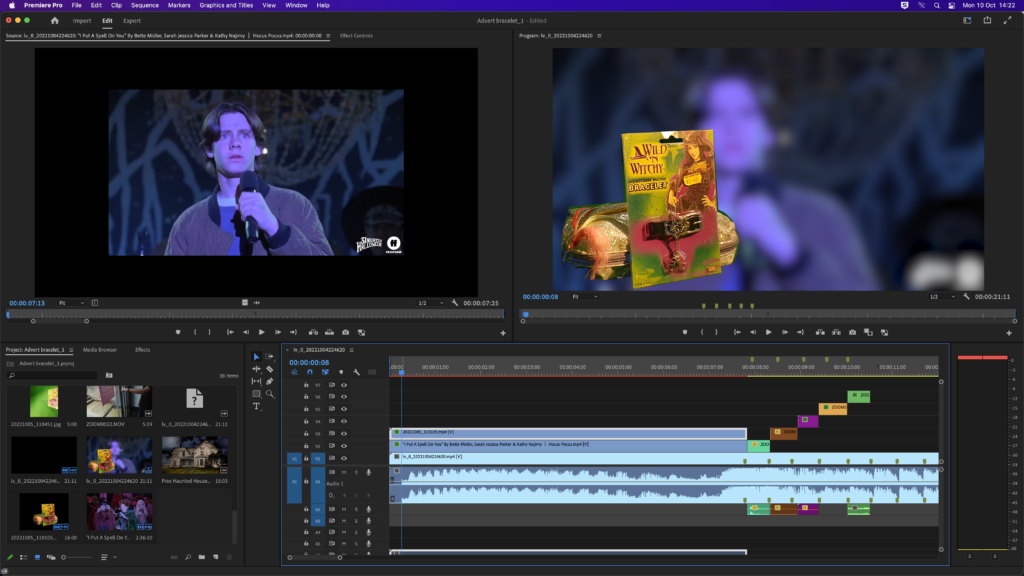Open Project panel menu icon

[x=71, y=350]
